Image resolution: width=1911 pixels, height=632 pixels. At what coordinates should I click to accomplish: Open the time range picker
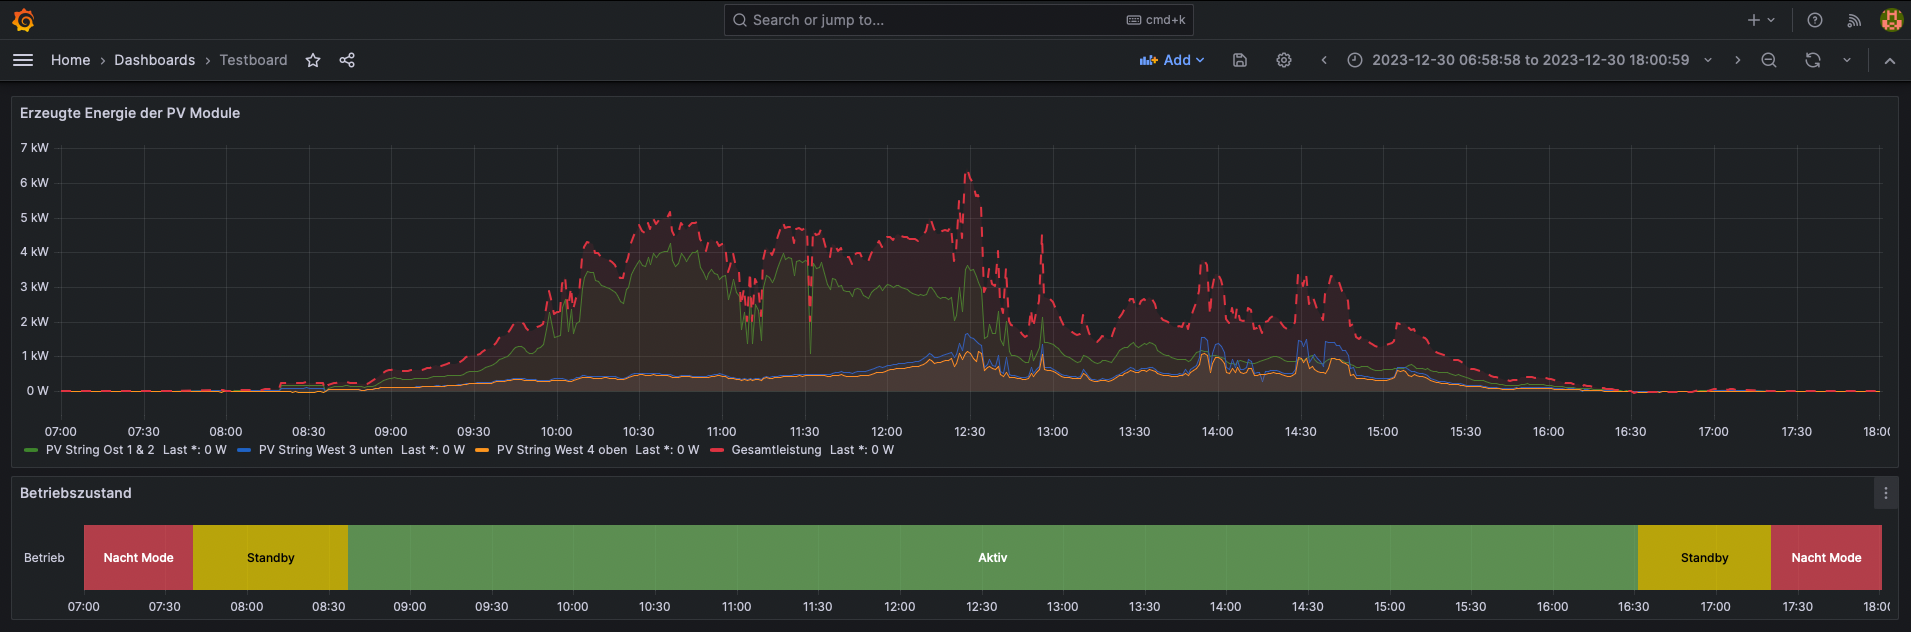(1530, 60)
